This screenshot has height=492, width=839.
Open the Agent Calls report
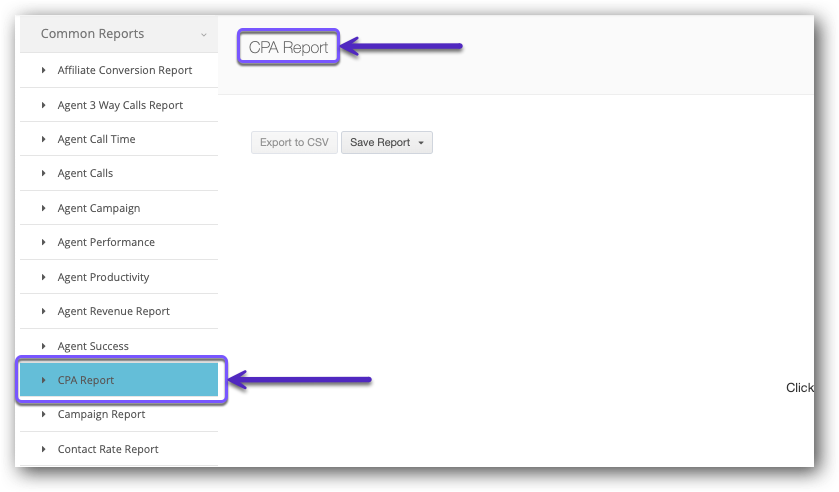[x=85, y=173]
